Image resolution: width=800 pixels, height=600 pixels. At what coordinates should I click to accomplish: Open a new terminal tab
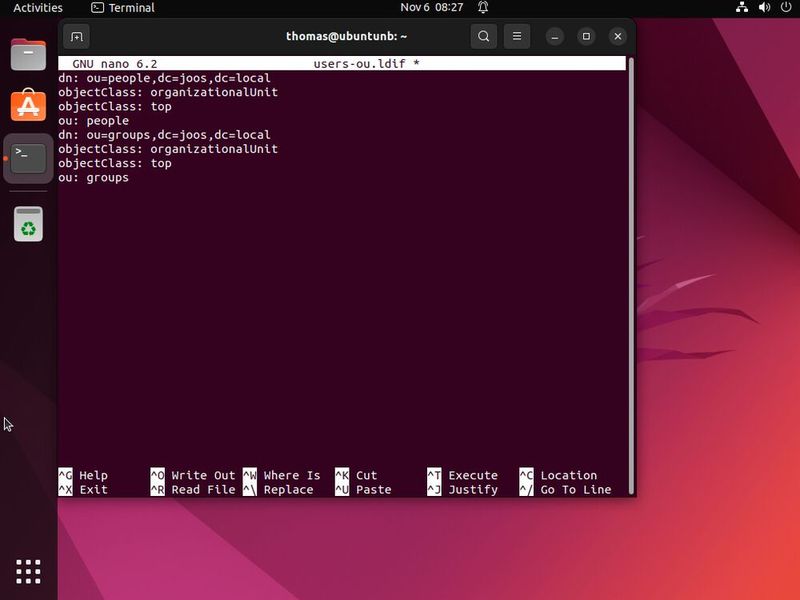coord(76,36)
